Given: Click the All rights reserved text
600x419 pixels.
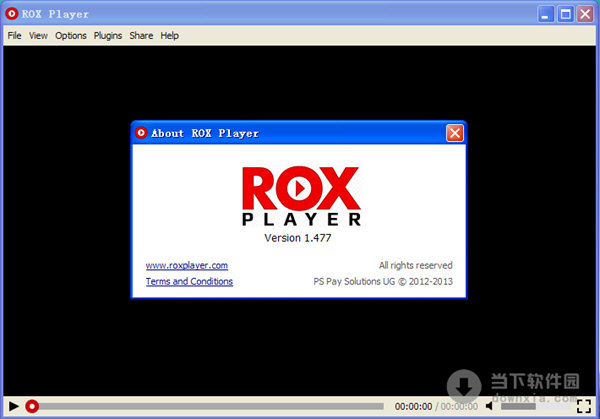Looking at the screenshot, I should [x=416, y=265].
